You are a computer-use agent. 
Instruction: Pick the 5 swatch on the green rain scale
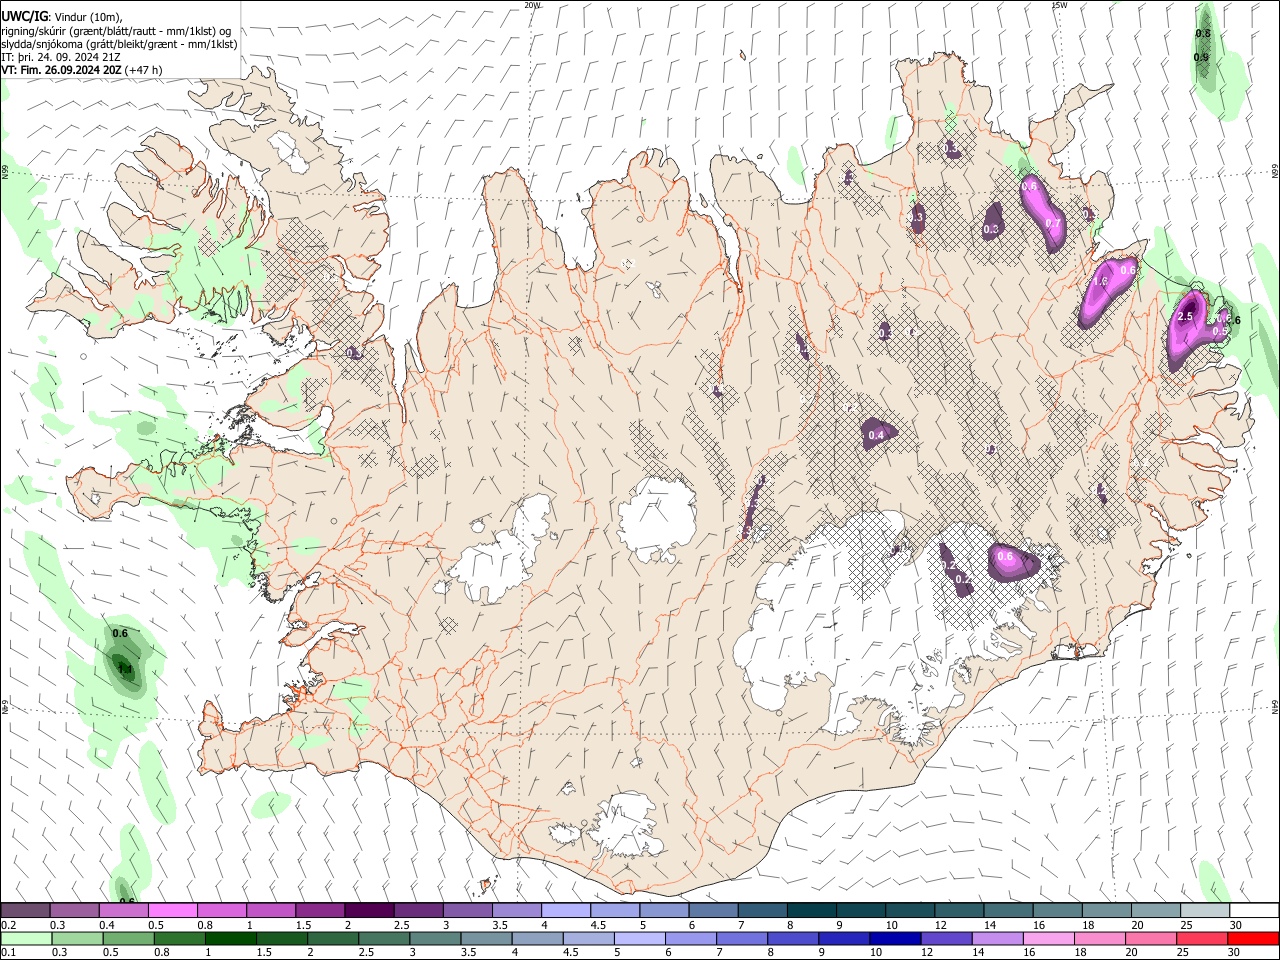[x=638, y=939]
